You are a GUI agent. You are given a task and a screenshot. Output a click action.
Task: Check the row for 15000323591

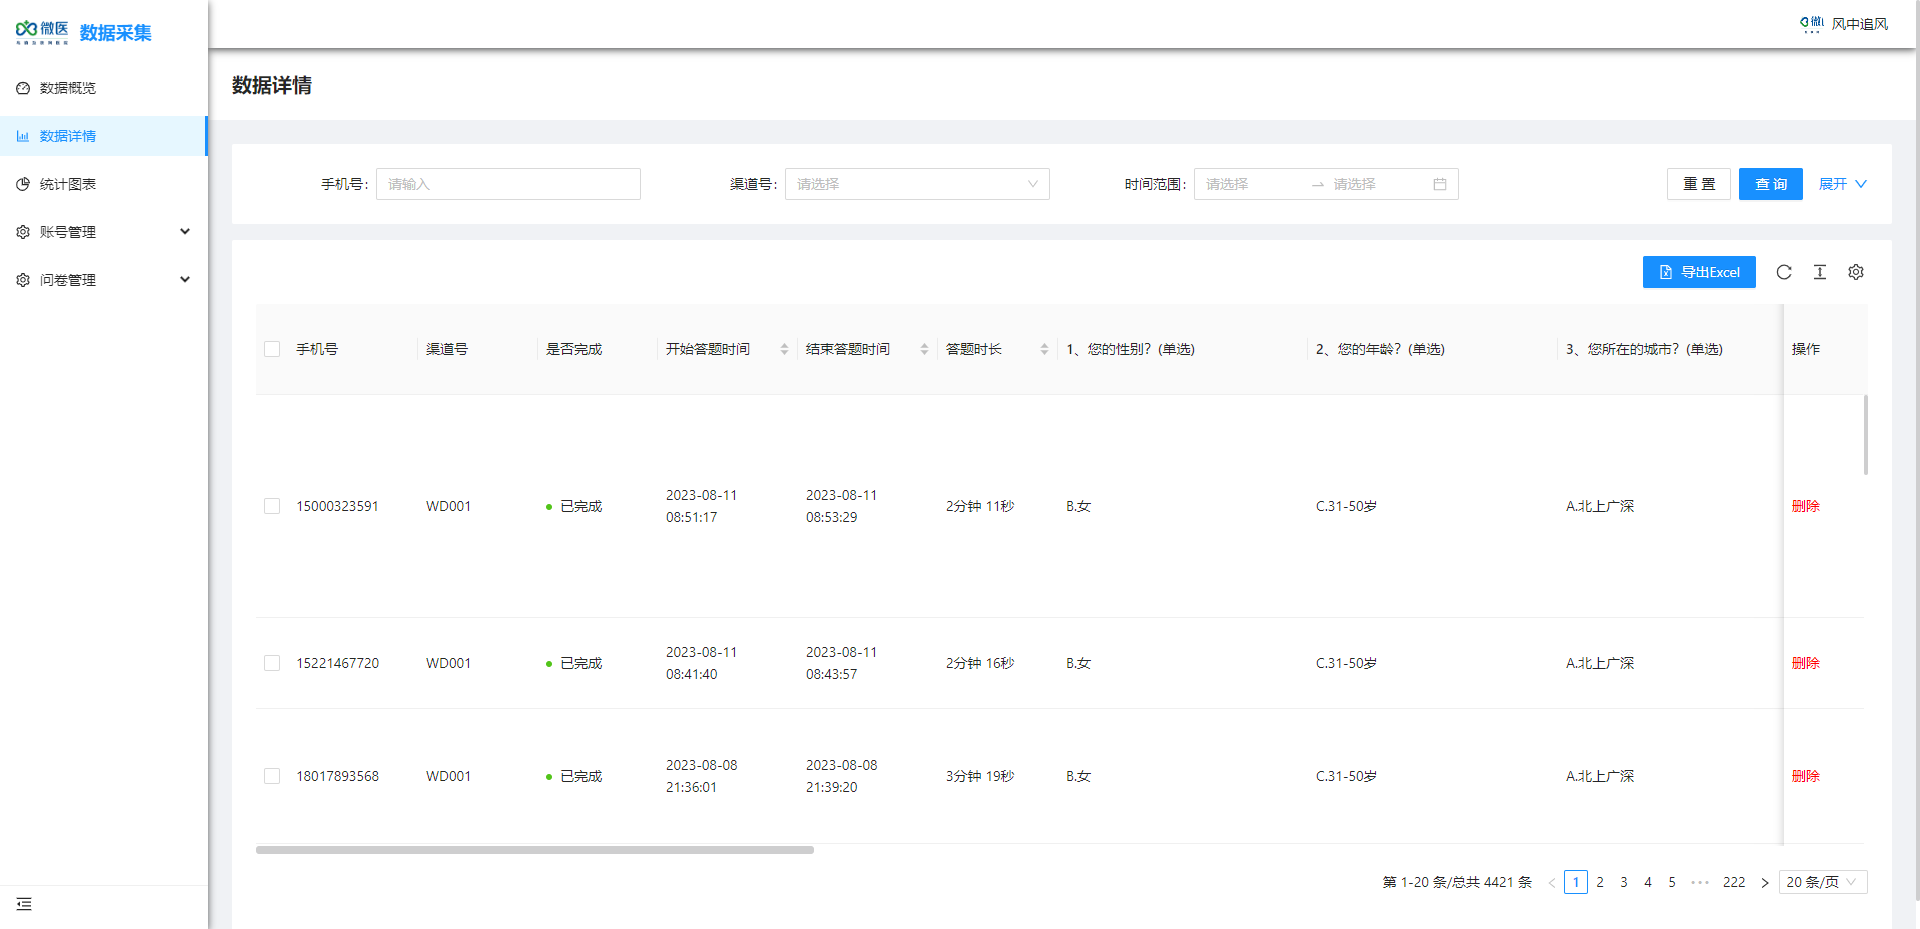(x=272, y=506)
